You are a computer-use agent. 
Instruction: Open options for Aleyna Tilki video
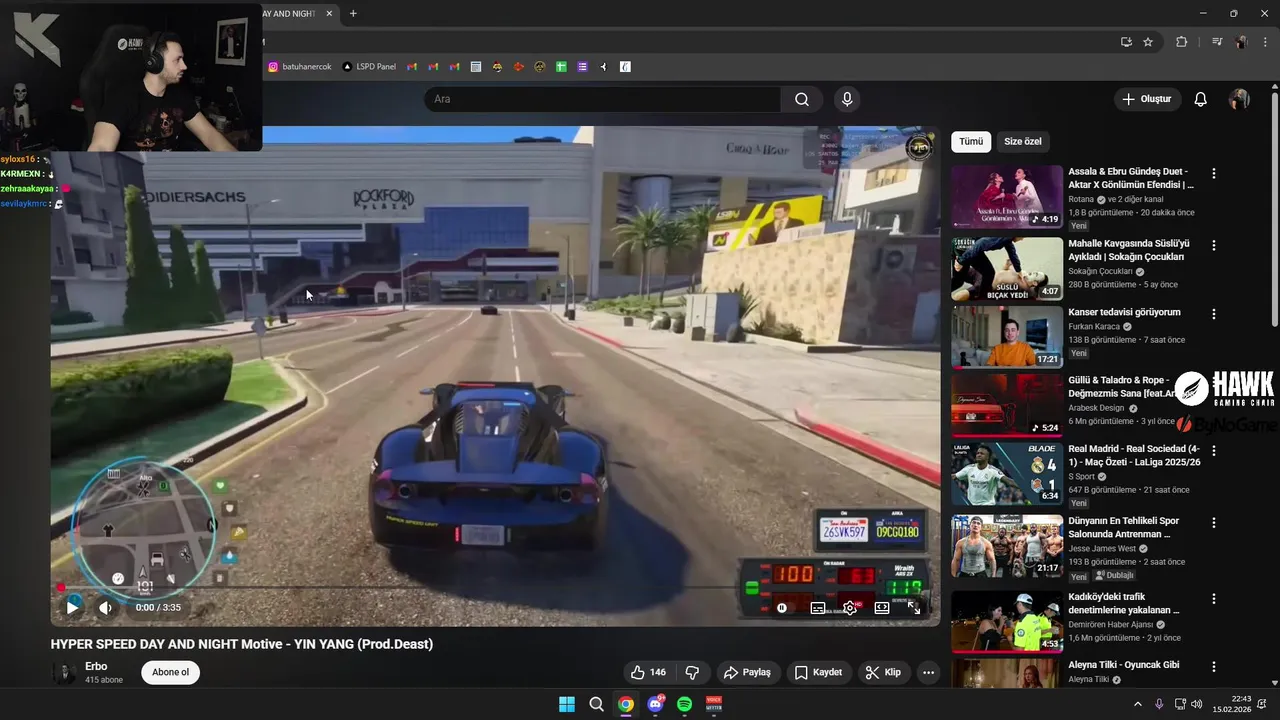pyautogui.click(x=1214, y=667)
